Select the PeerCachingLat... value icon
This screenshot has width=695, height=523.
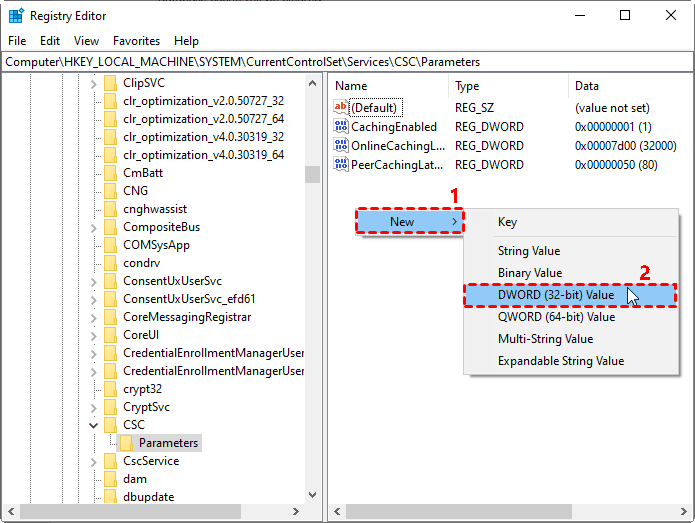[x=341, y=165]
